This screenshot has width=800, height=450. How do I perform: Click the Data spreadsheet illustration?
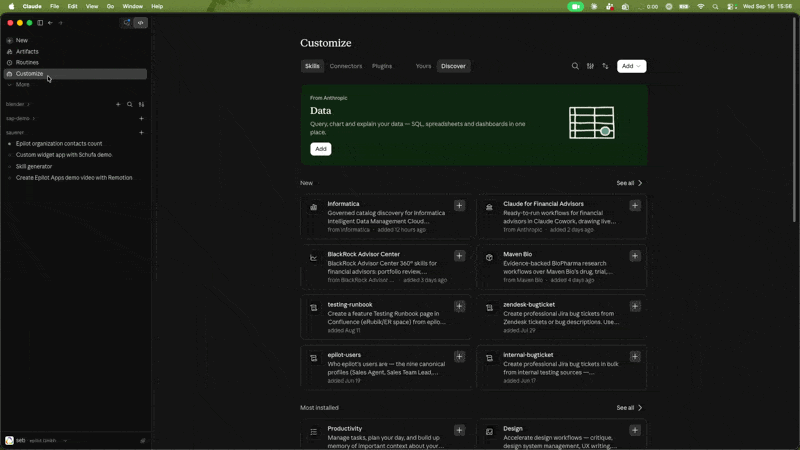click(x=592, y=122)
